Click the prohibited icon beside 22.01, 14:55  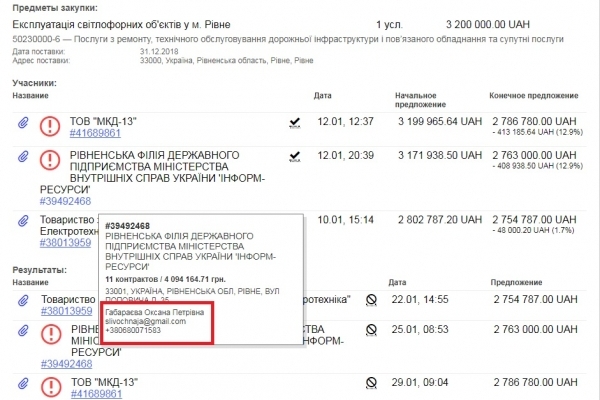(371, 299)
